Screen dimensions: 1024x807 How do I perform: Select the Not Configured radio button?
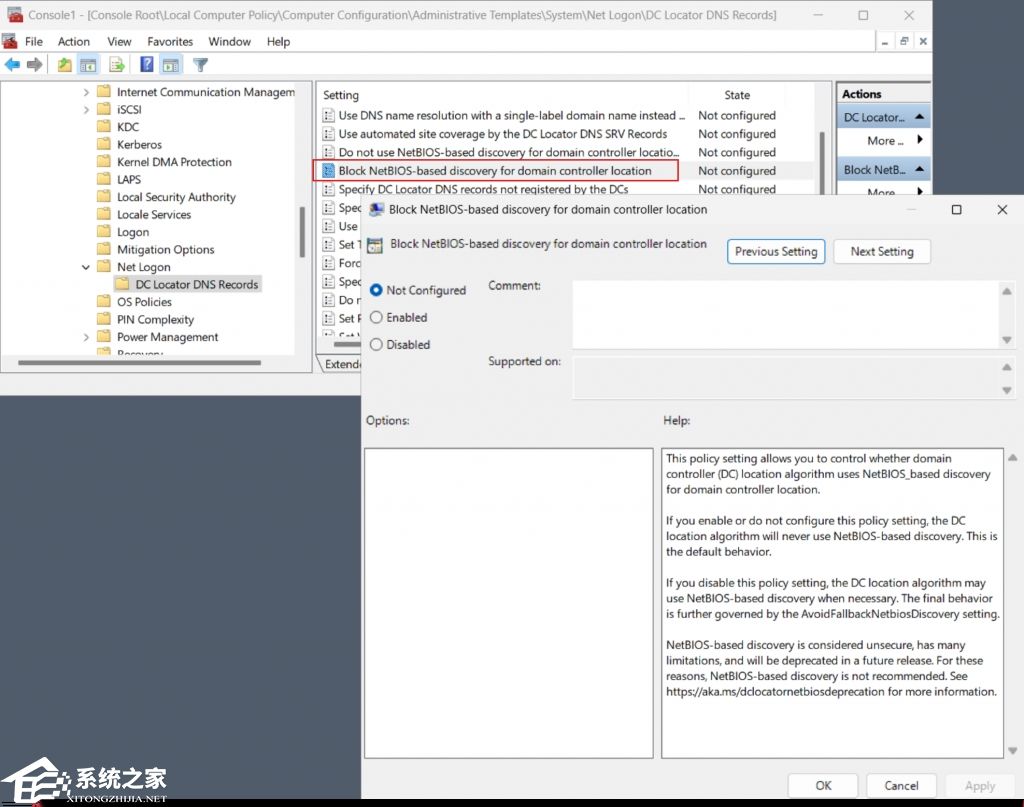click(x=377, y=290)
